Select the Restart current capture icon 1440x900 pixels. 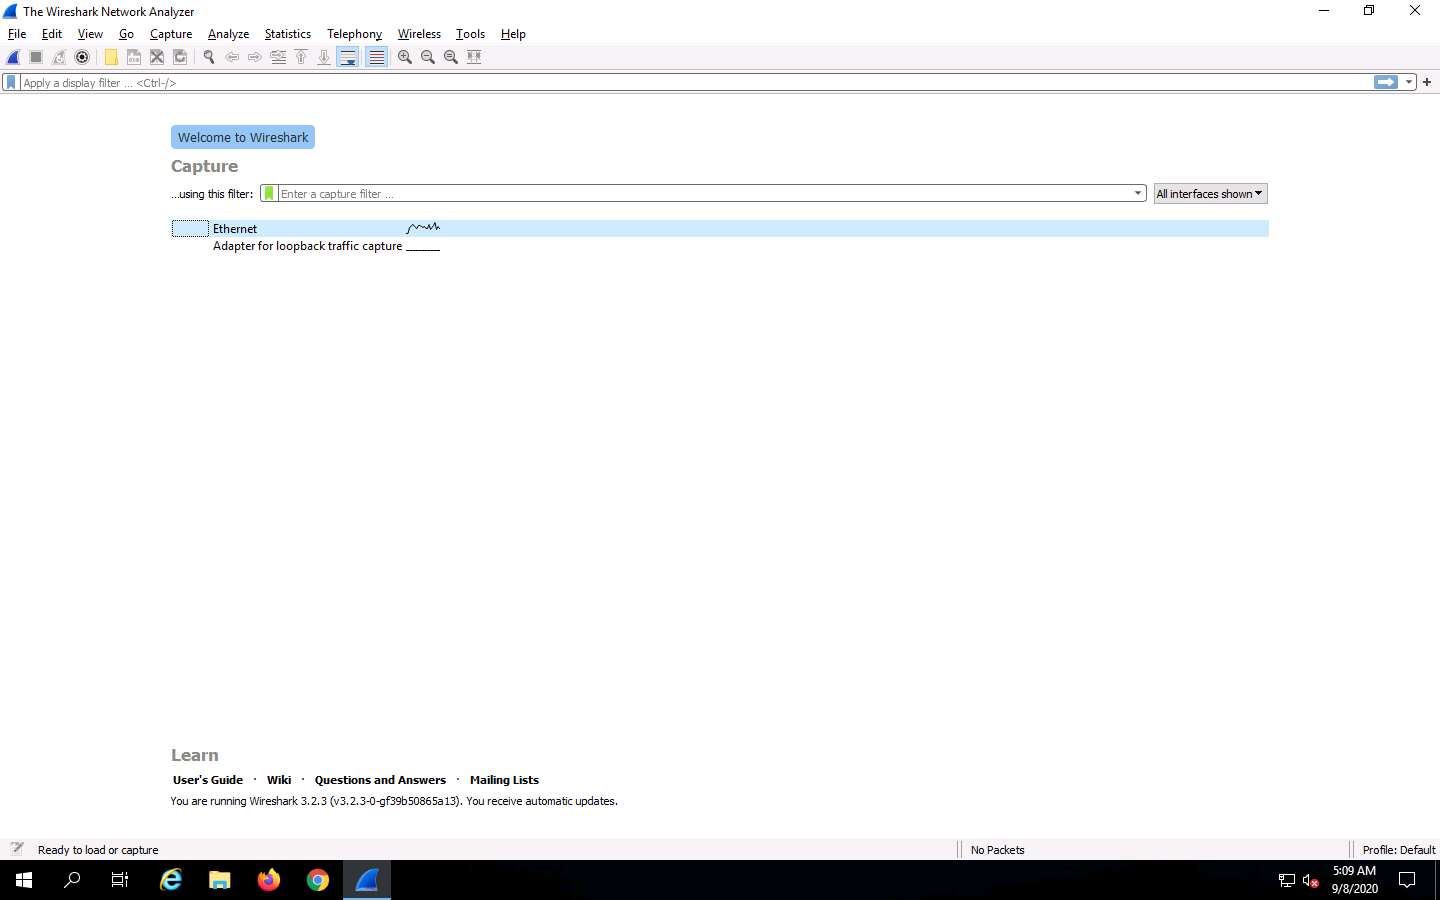[x=59, y=57]
